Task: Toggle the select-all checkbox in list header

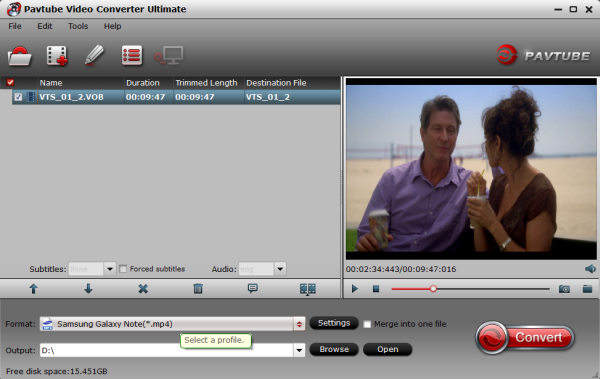Action: (10, 82)
